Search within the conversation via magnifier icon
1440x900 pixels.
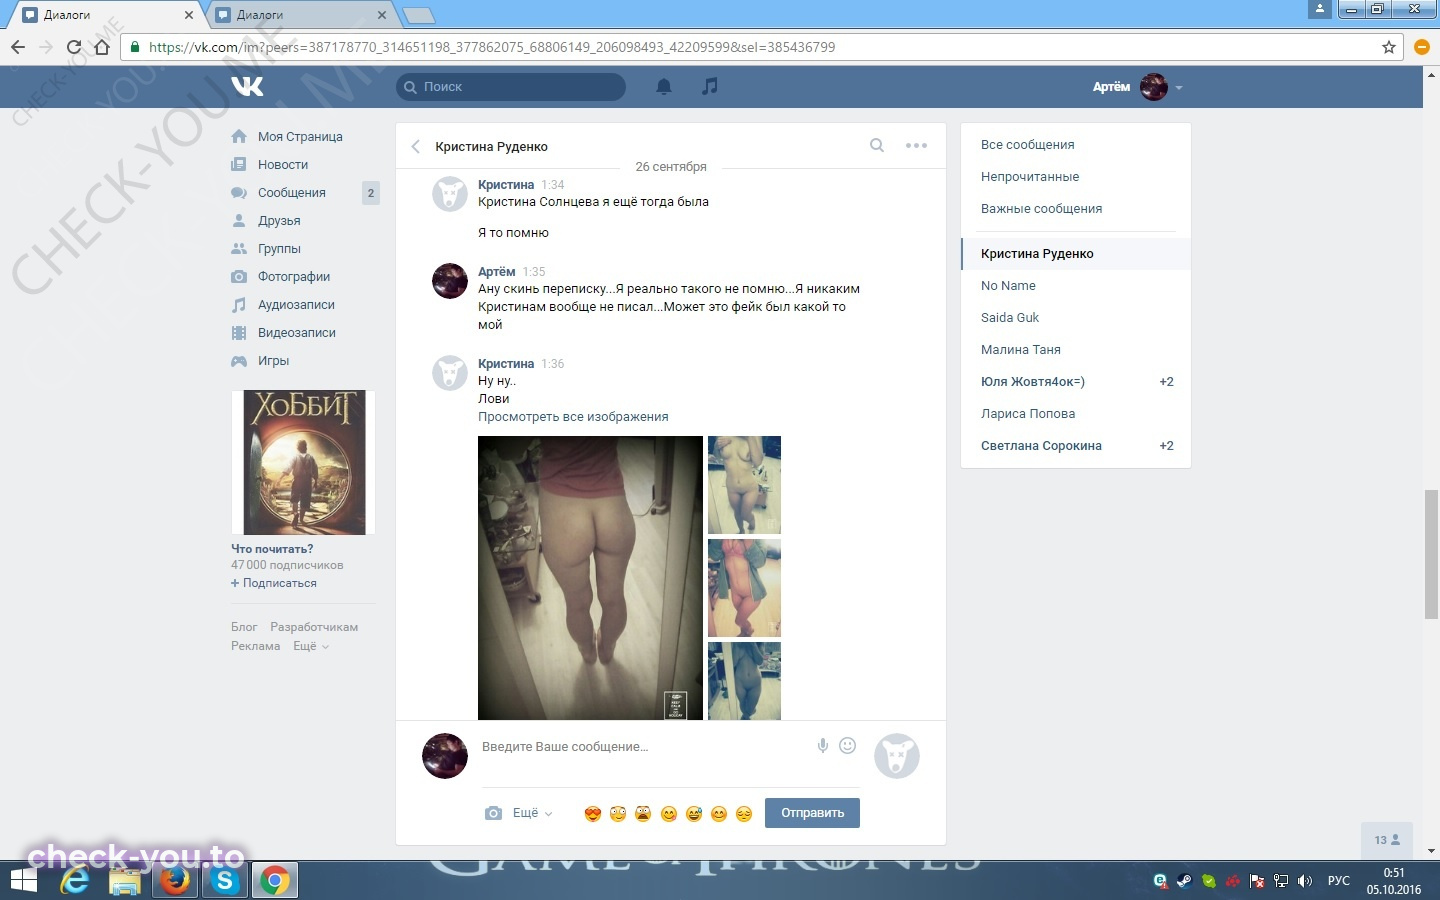(877, 145)
